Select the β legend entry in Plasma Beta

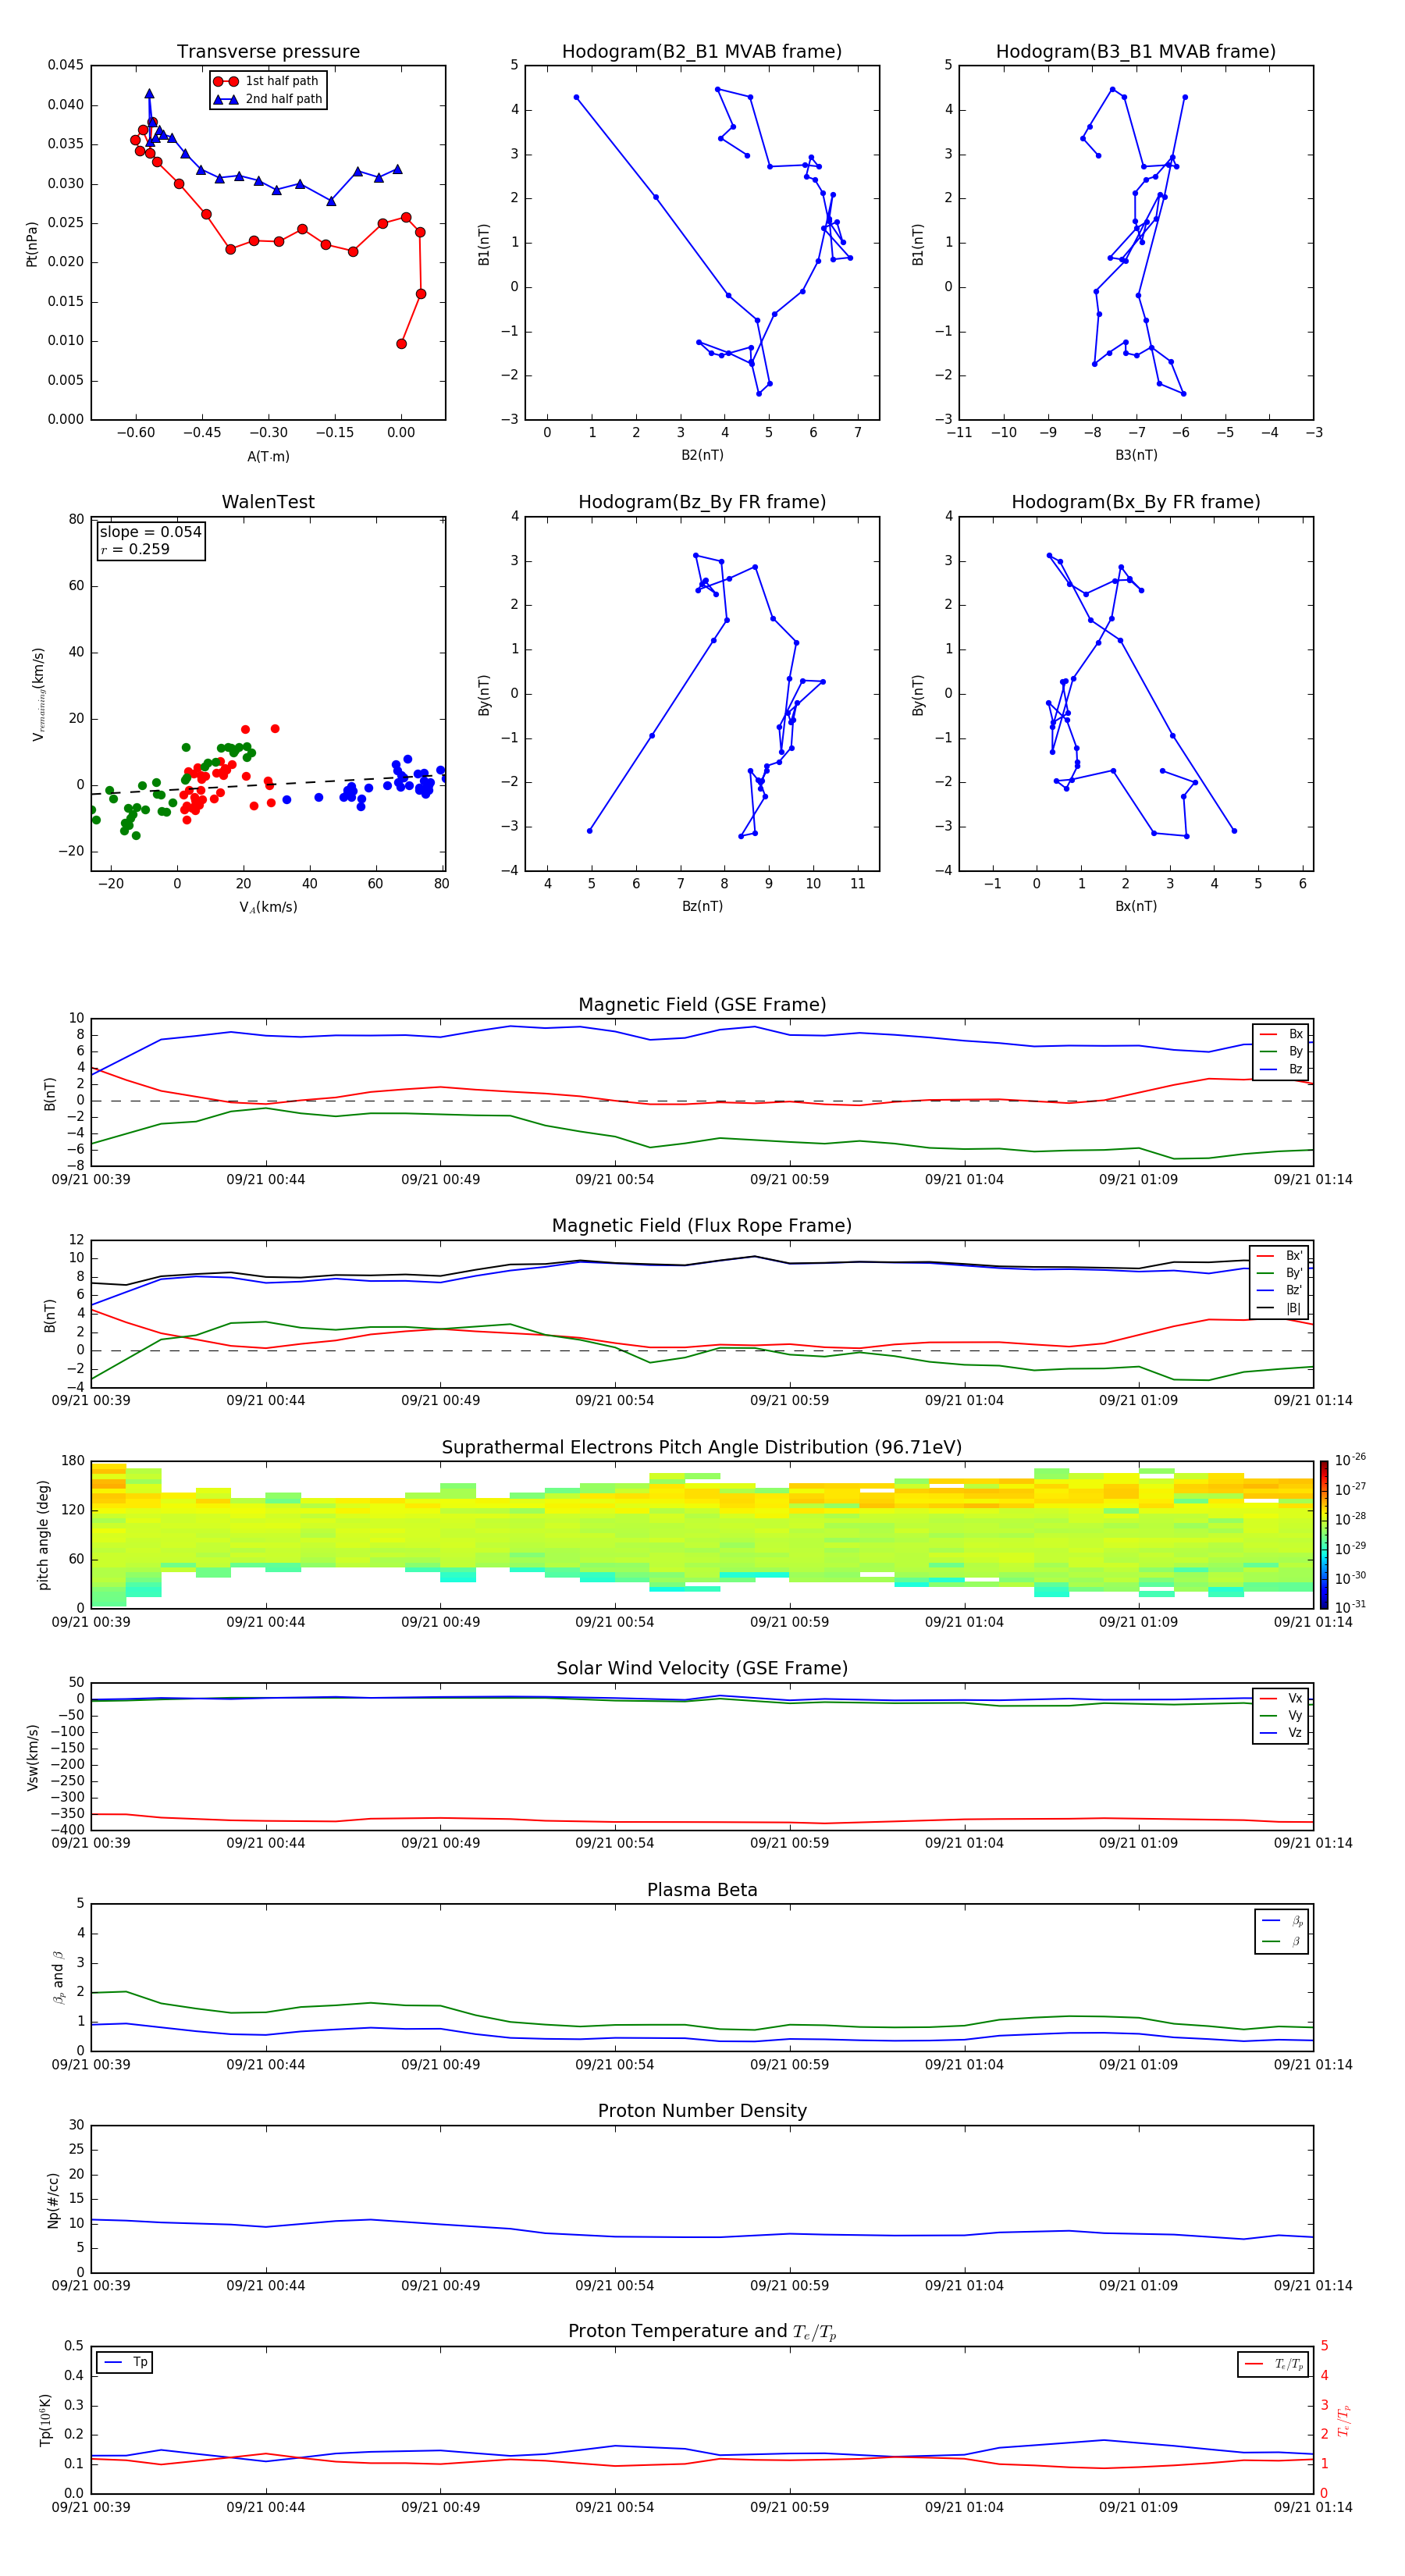[1282, 1941]
